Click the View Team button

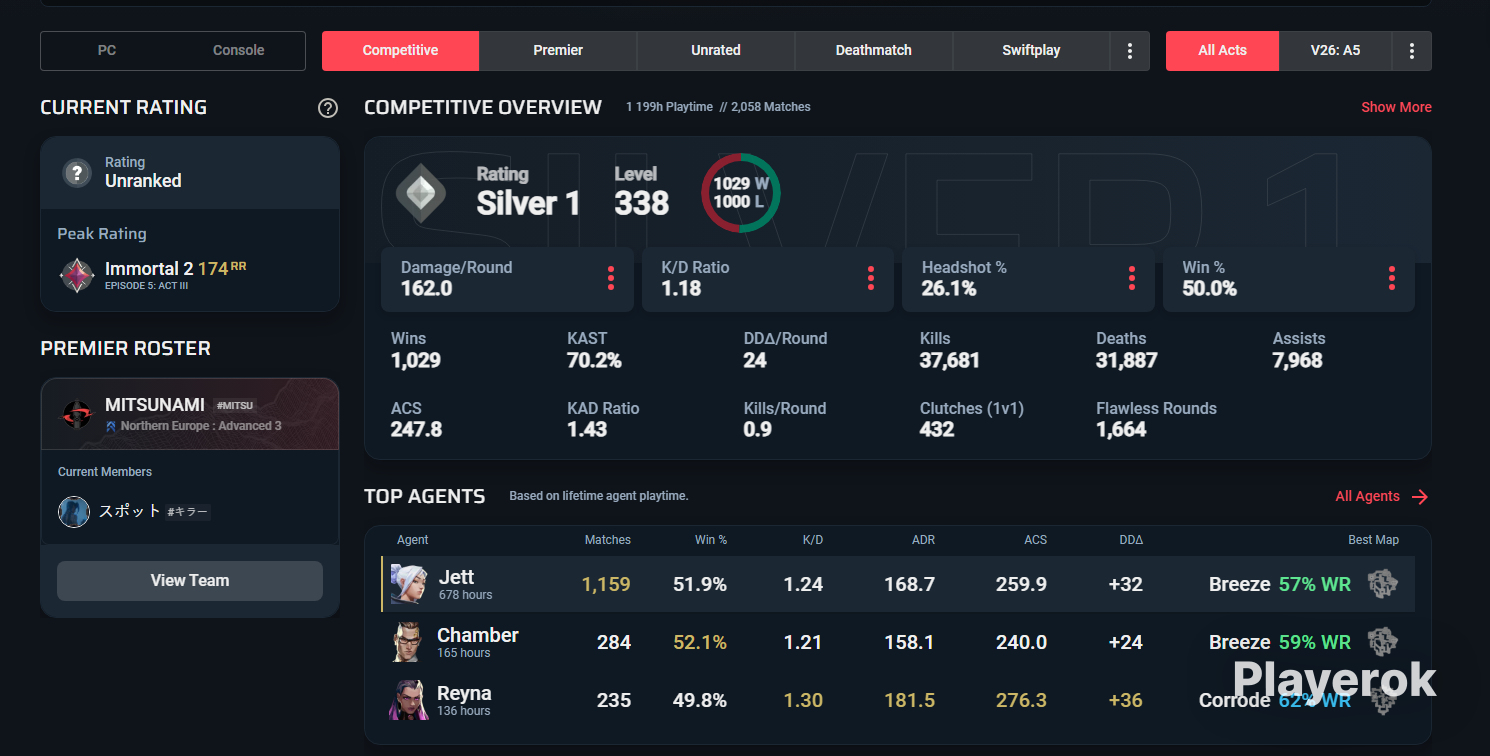(x=190, y=581)
